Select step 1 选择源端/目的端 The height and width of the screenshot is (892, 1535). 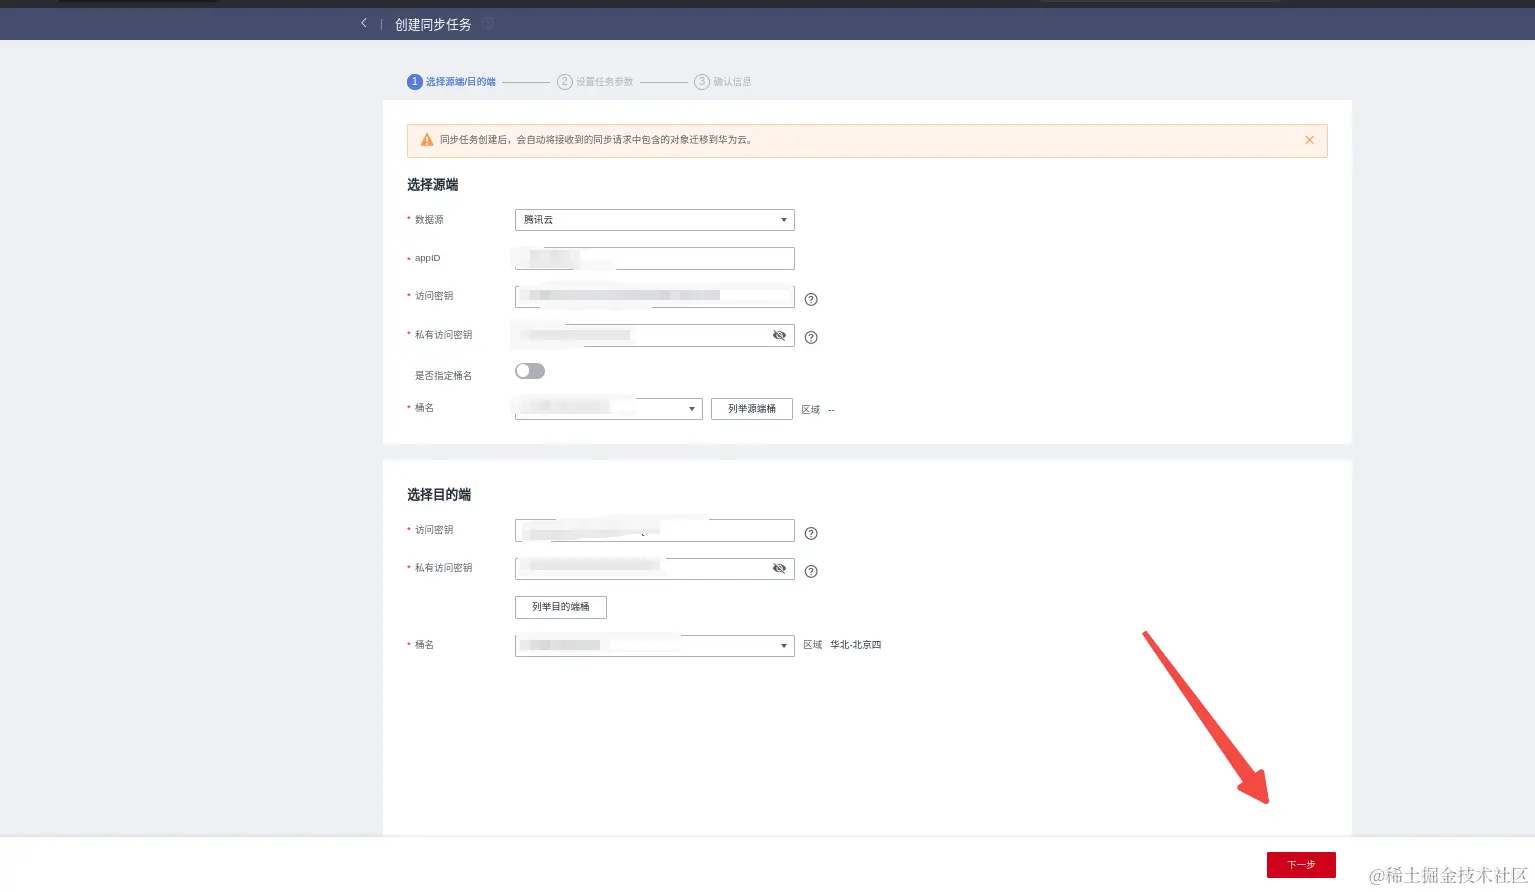[x=452, y=82]
